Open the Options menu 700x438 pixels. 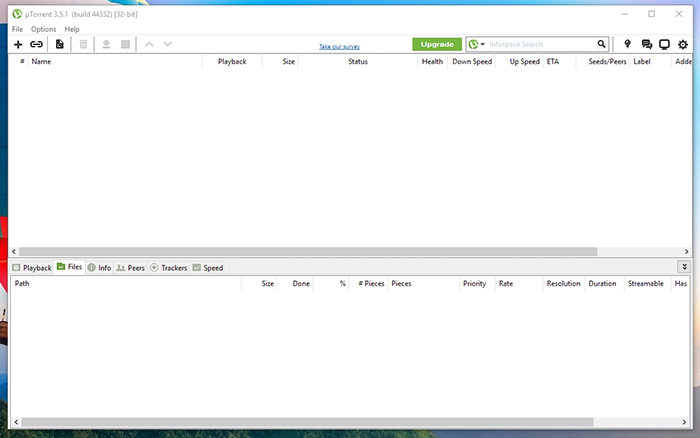[43, 29]
